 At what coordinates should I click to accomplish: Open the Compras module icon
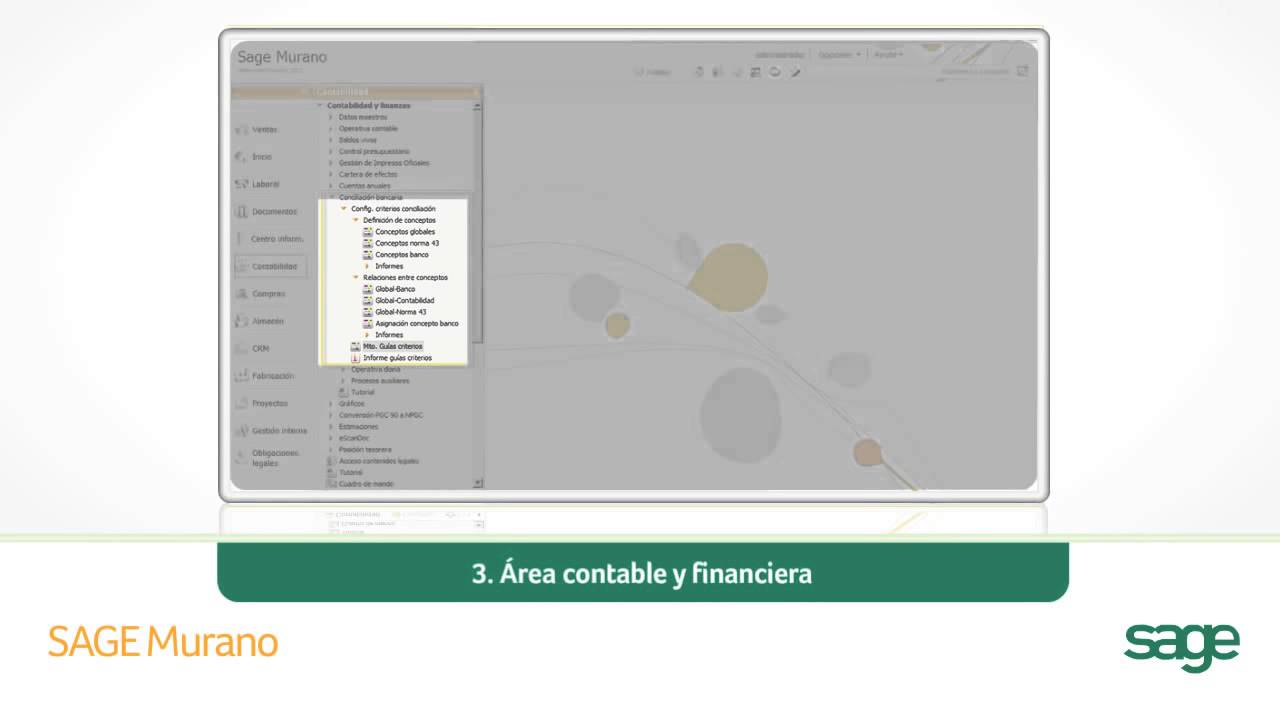click(241, 294)
